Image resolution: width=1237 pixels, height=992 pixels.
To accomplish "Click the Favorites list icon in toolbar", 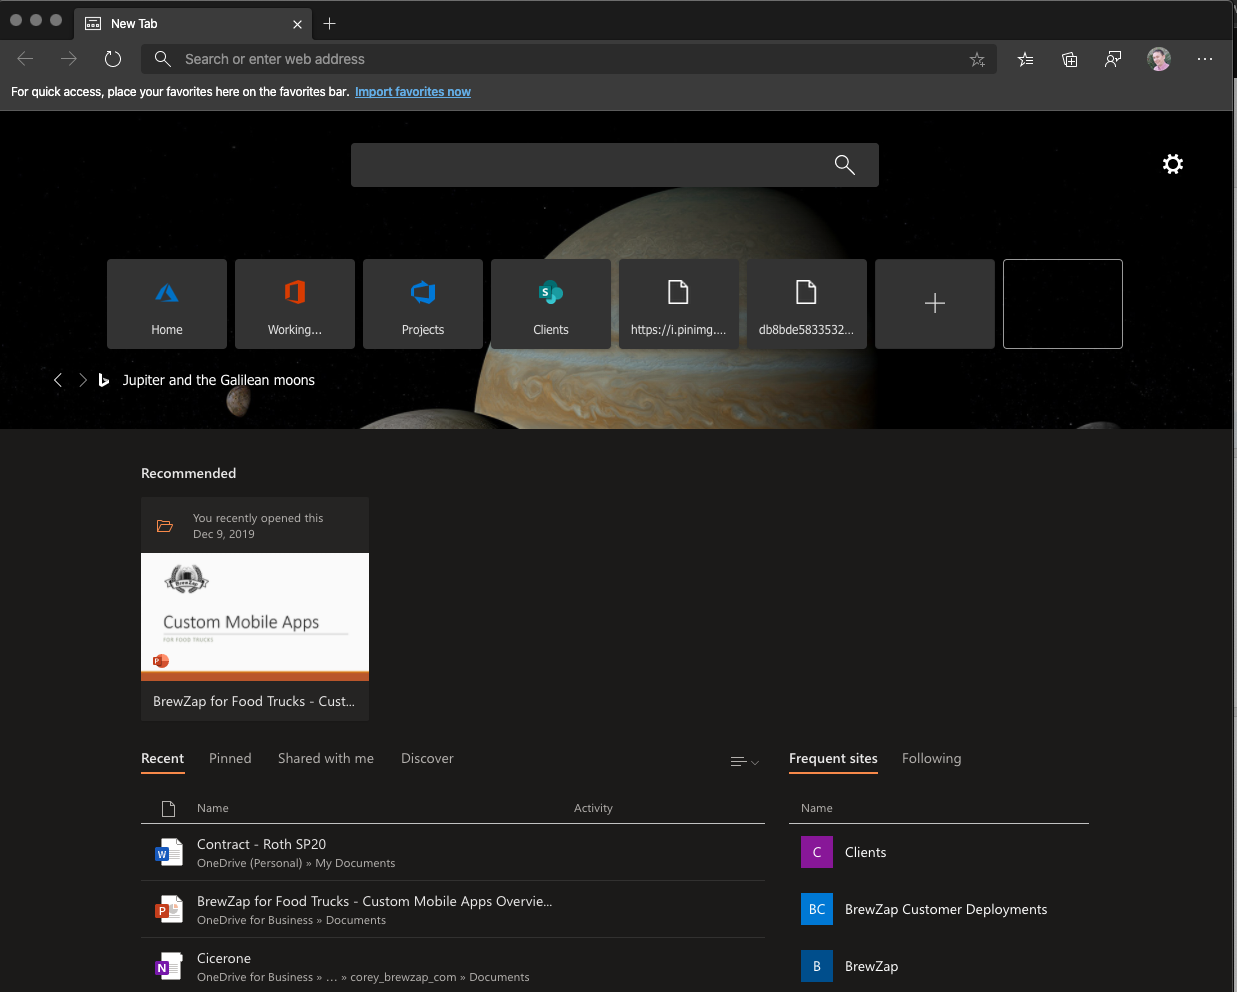I will pyautogui.click(x=1025, y=60).
